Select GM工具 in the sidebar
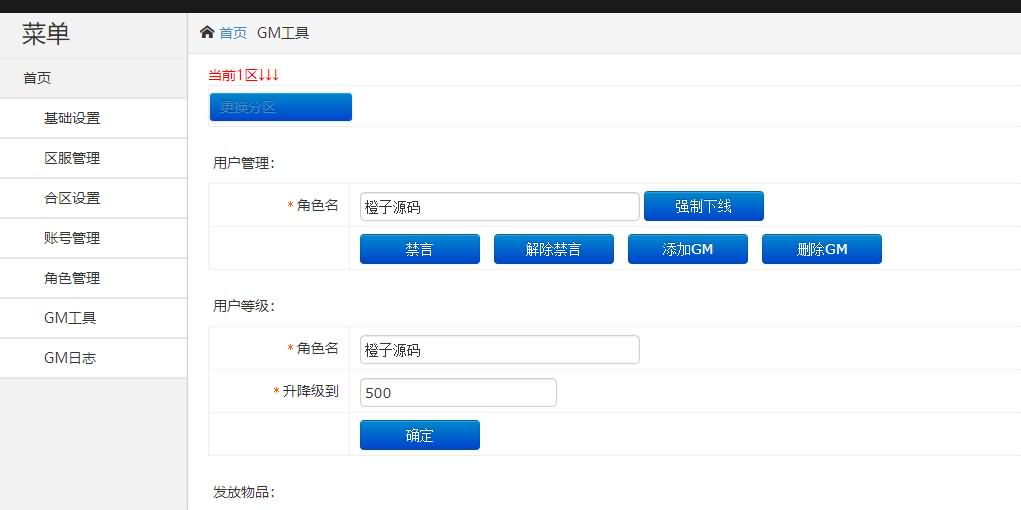 (x=70, y=318)
